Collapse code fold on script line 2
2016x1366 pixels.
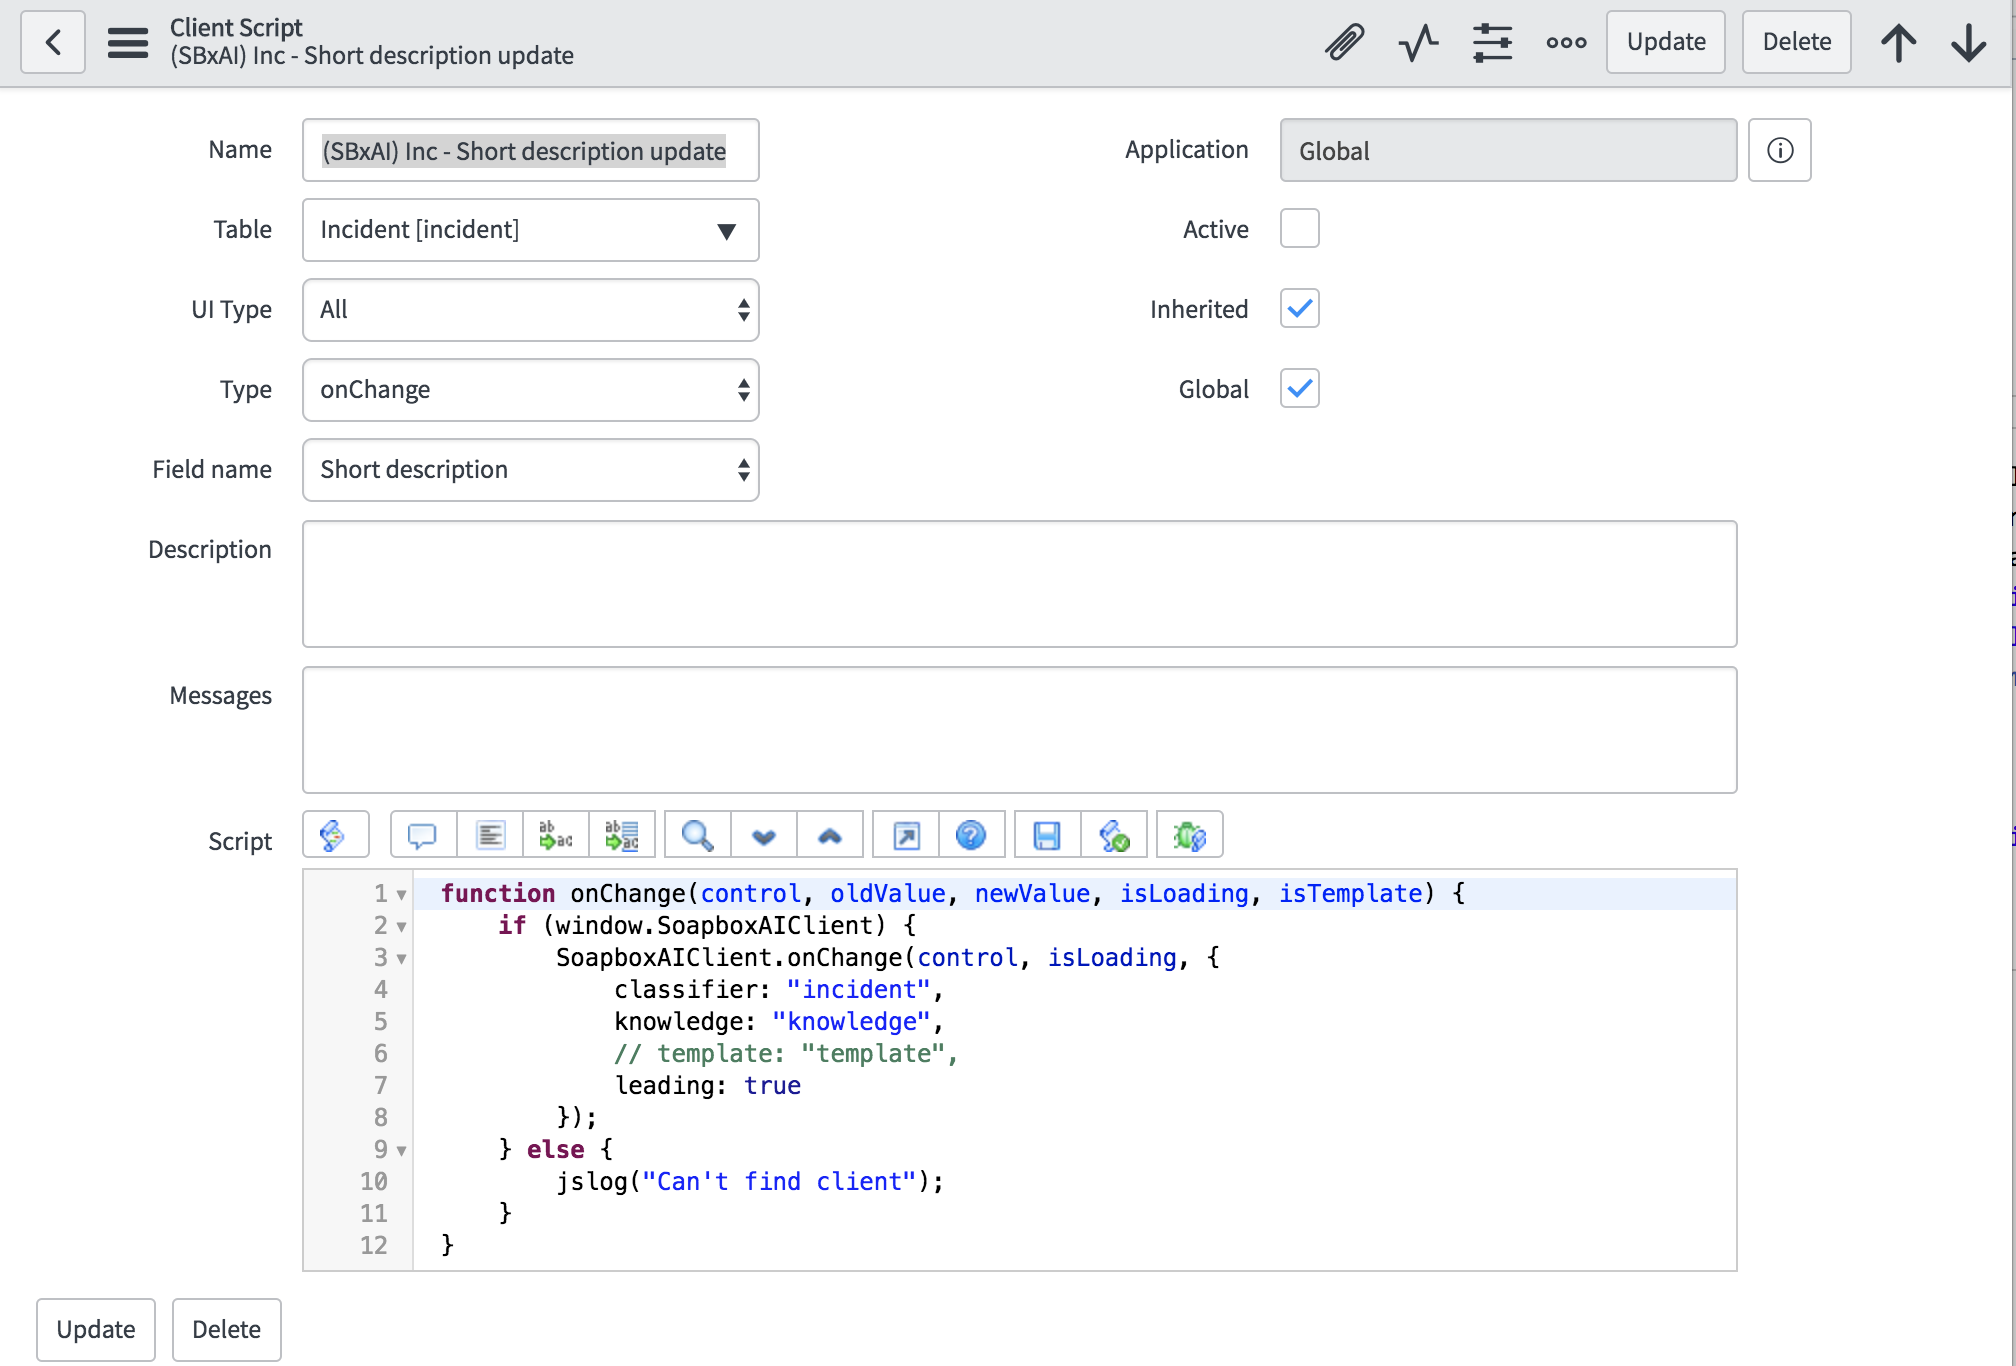[401, 927]
